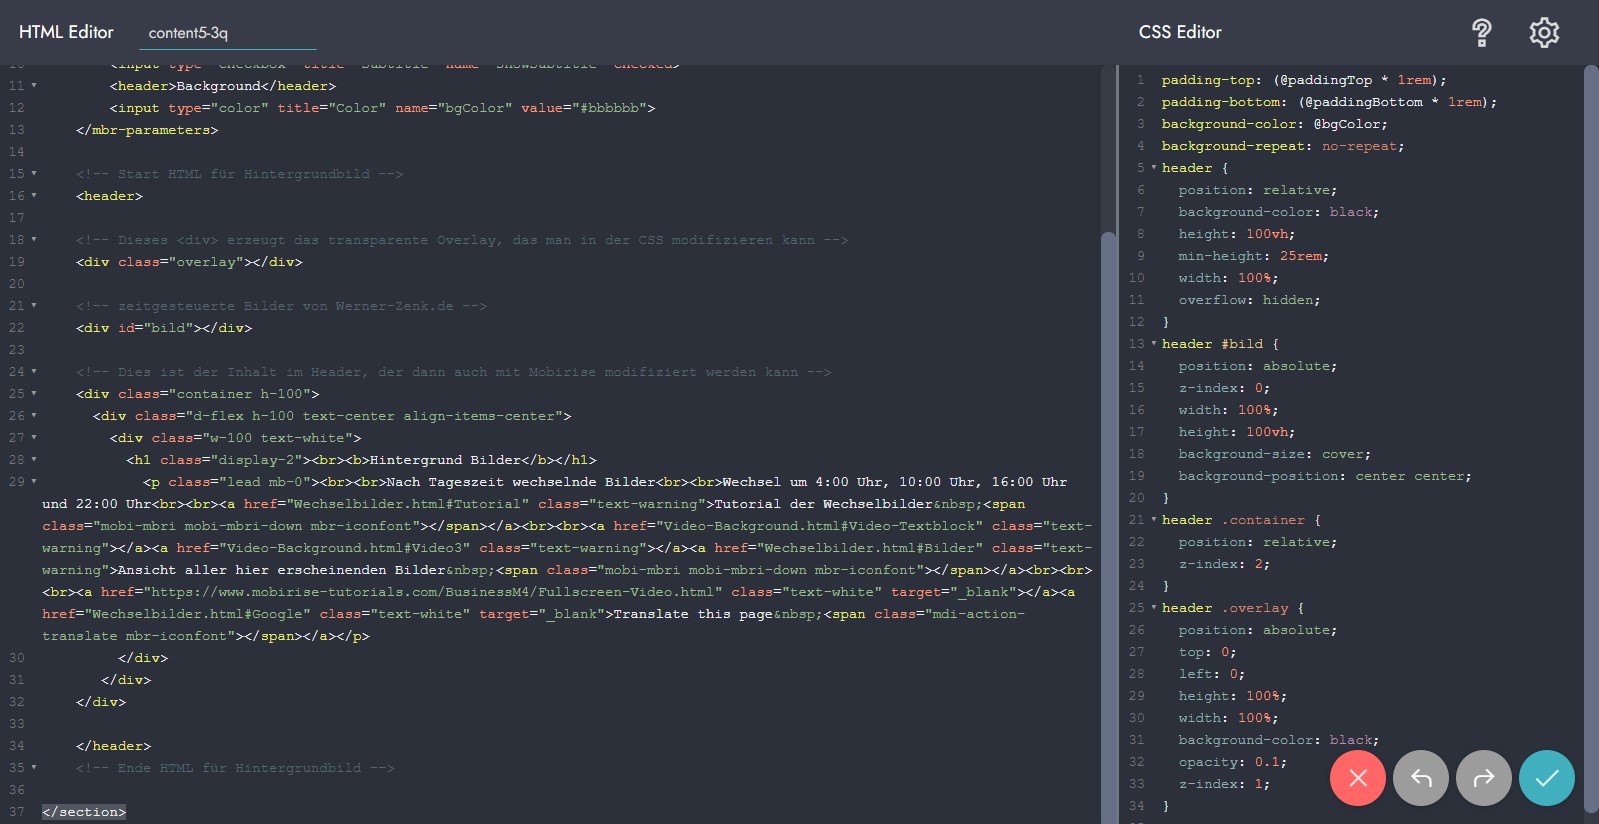Viewport: 1599px width, 824px height.
Task: Place cursor on the closing section tag
Action: pyautogui.click(x=84, y=812)
